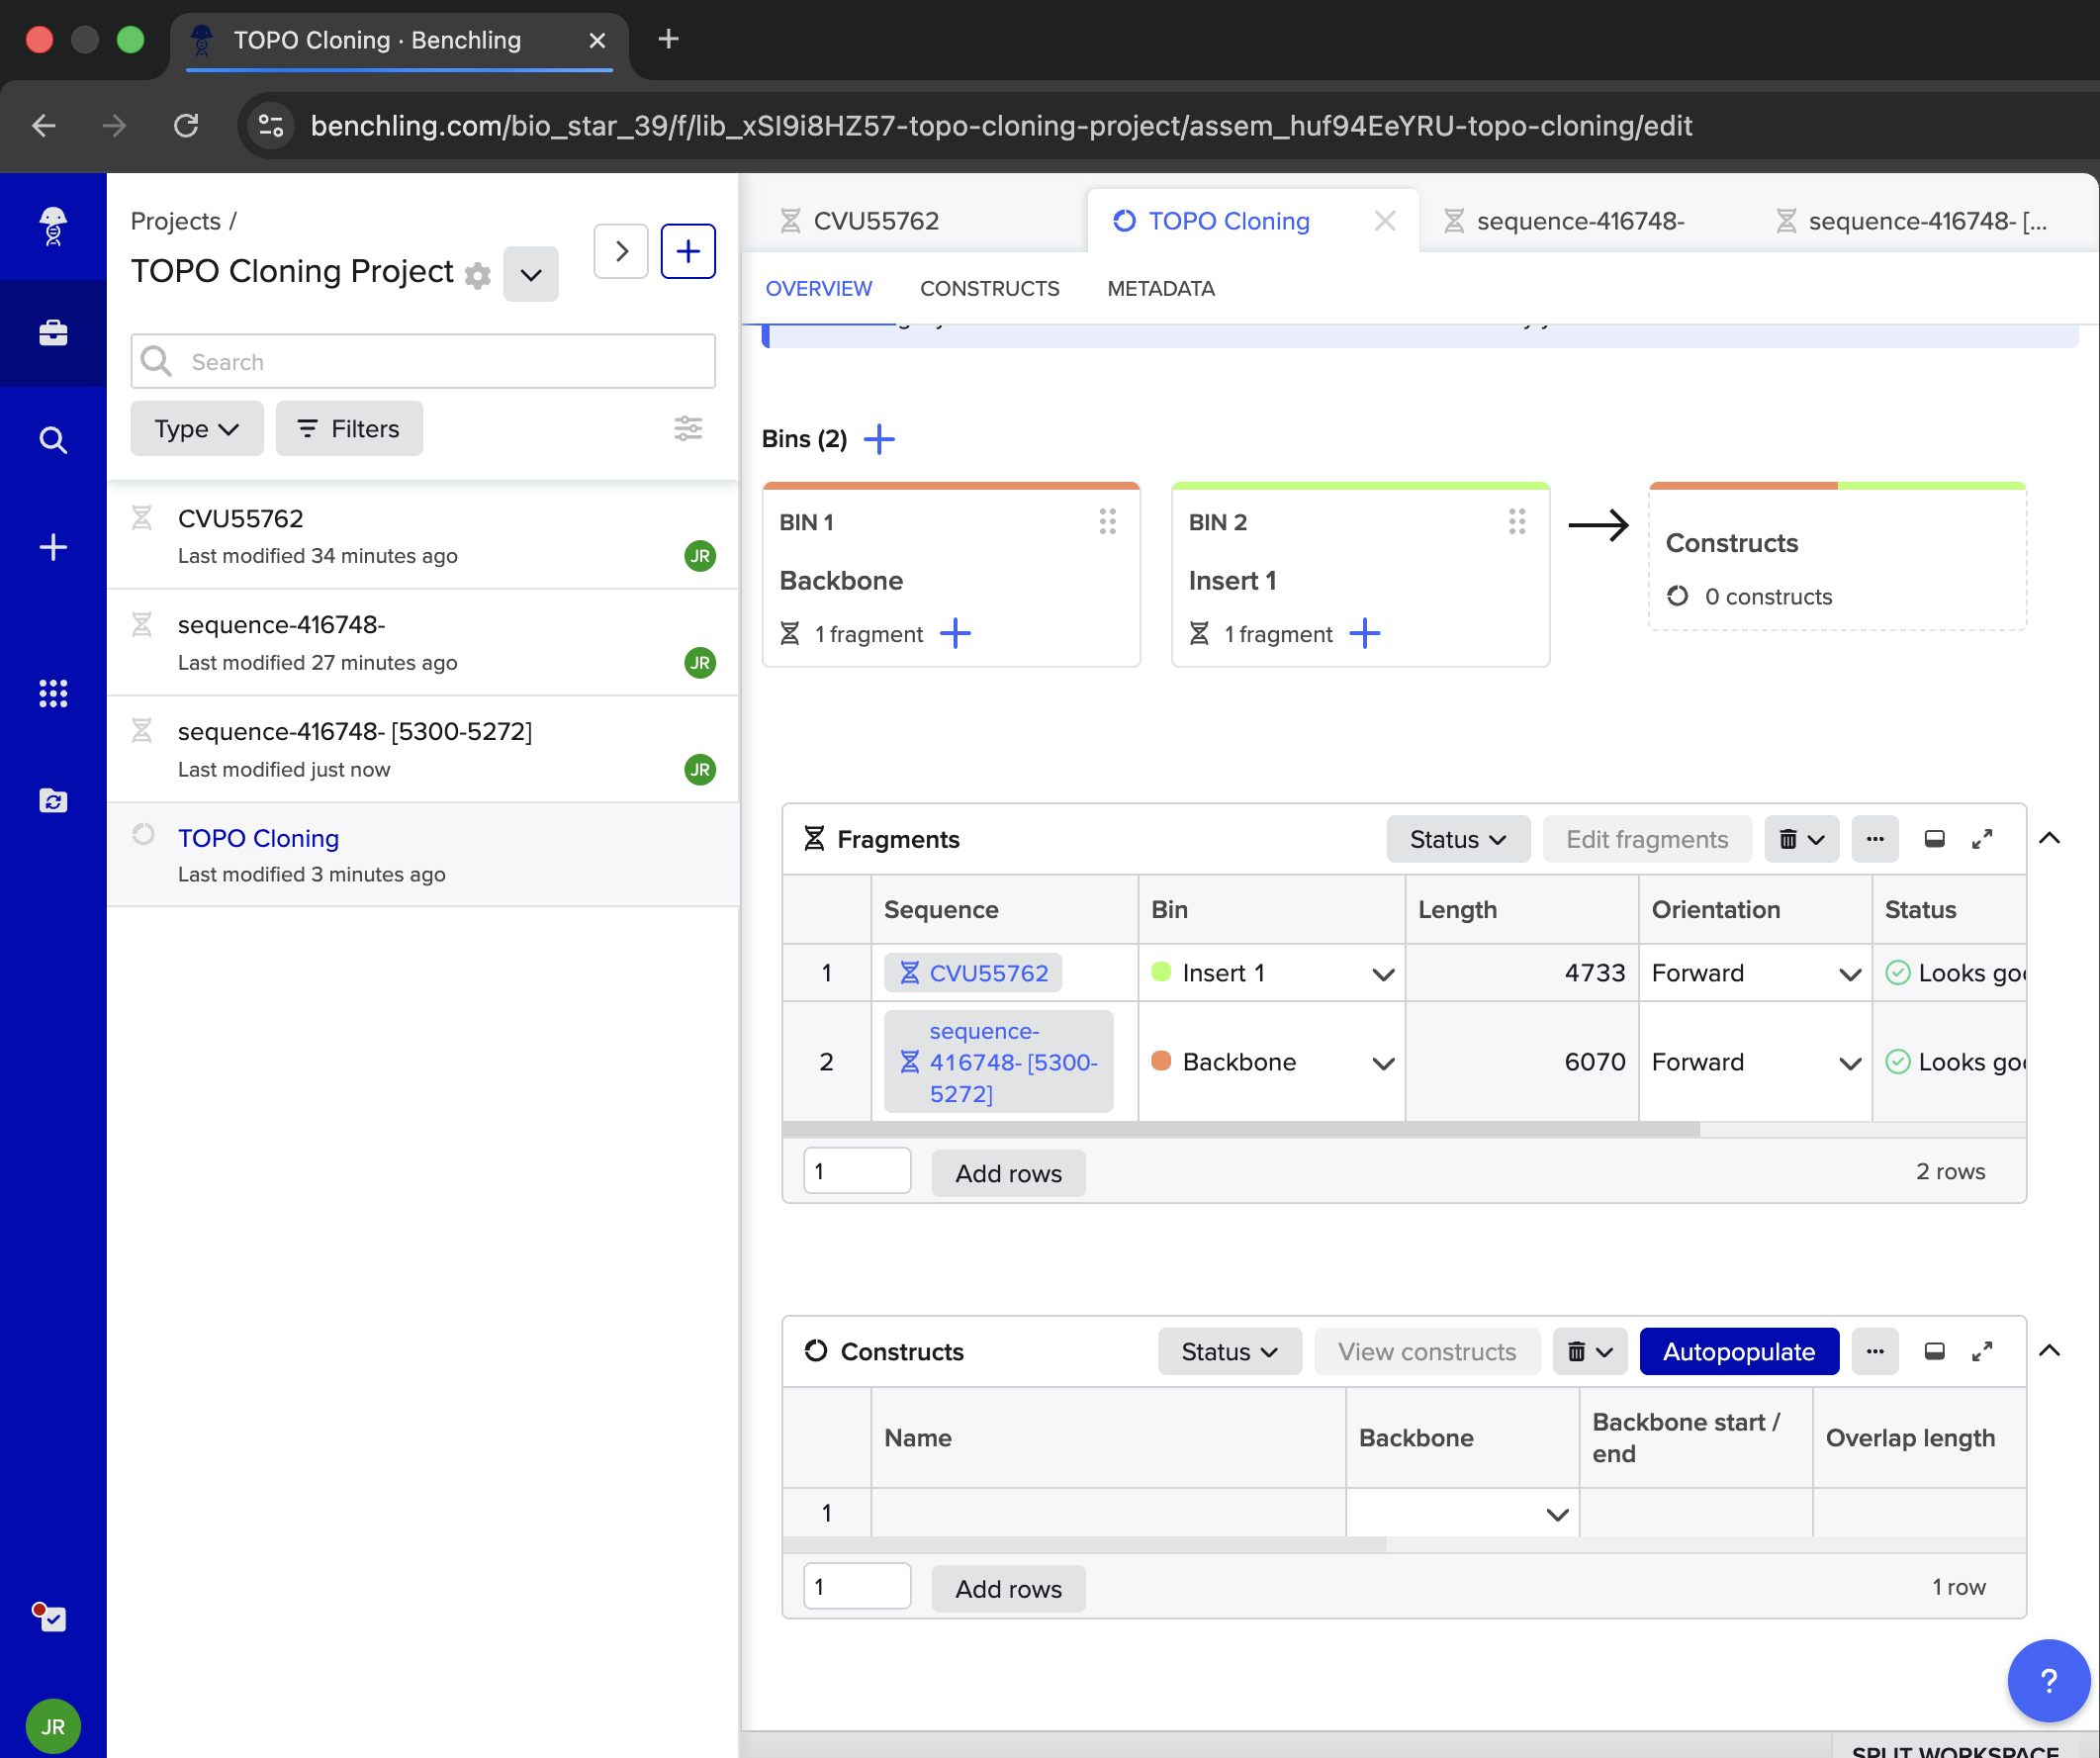Open the Type filter dropdown
This screenshot has height=1758, width=2100.
[x=197, y=429]
